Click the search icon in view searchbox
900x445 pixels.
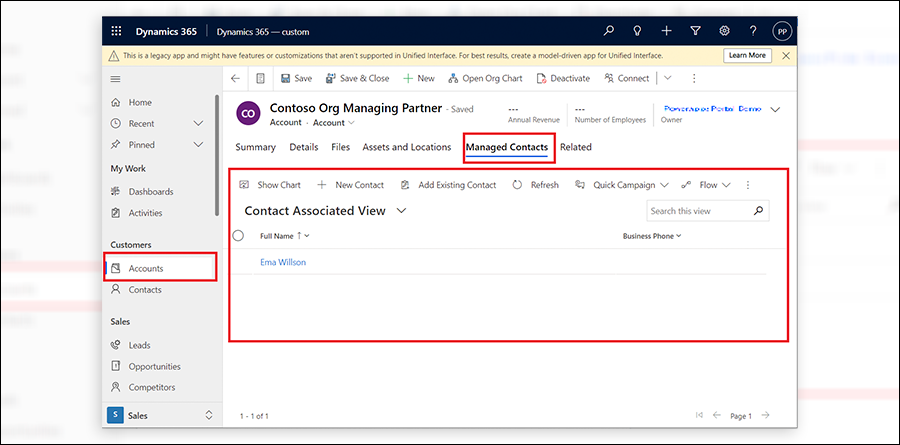[758, 211]
